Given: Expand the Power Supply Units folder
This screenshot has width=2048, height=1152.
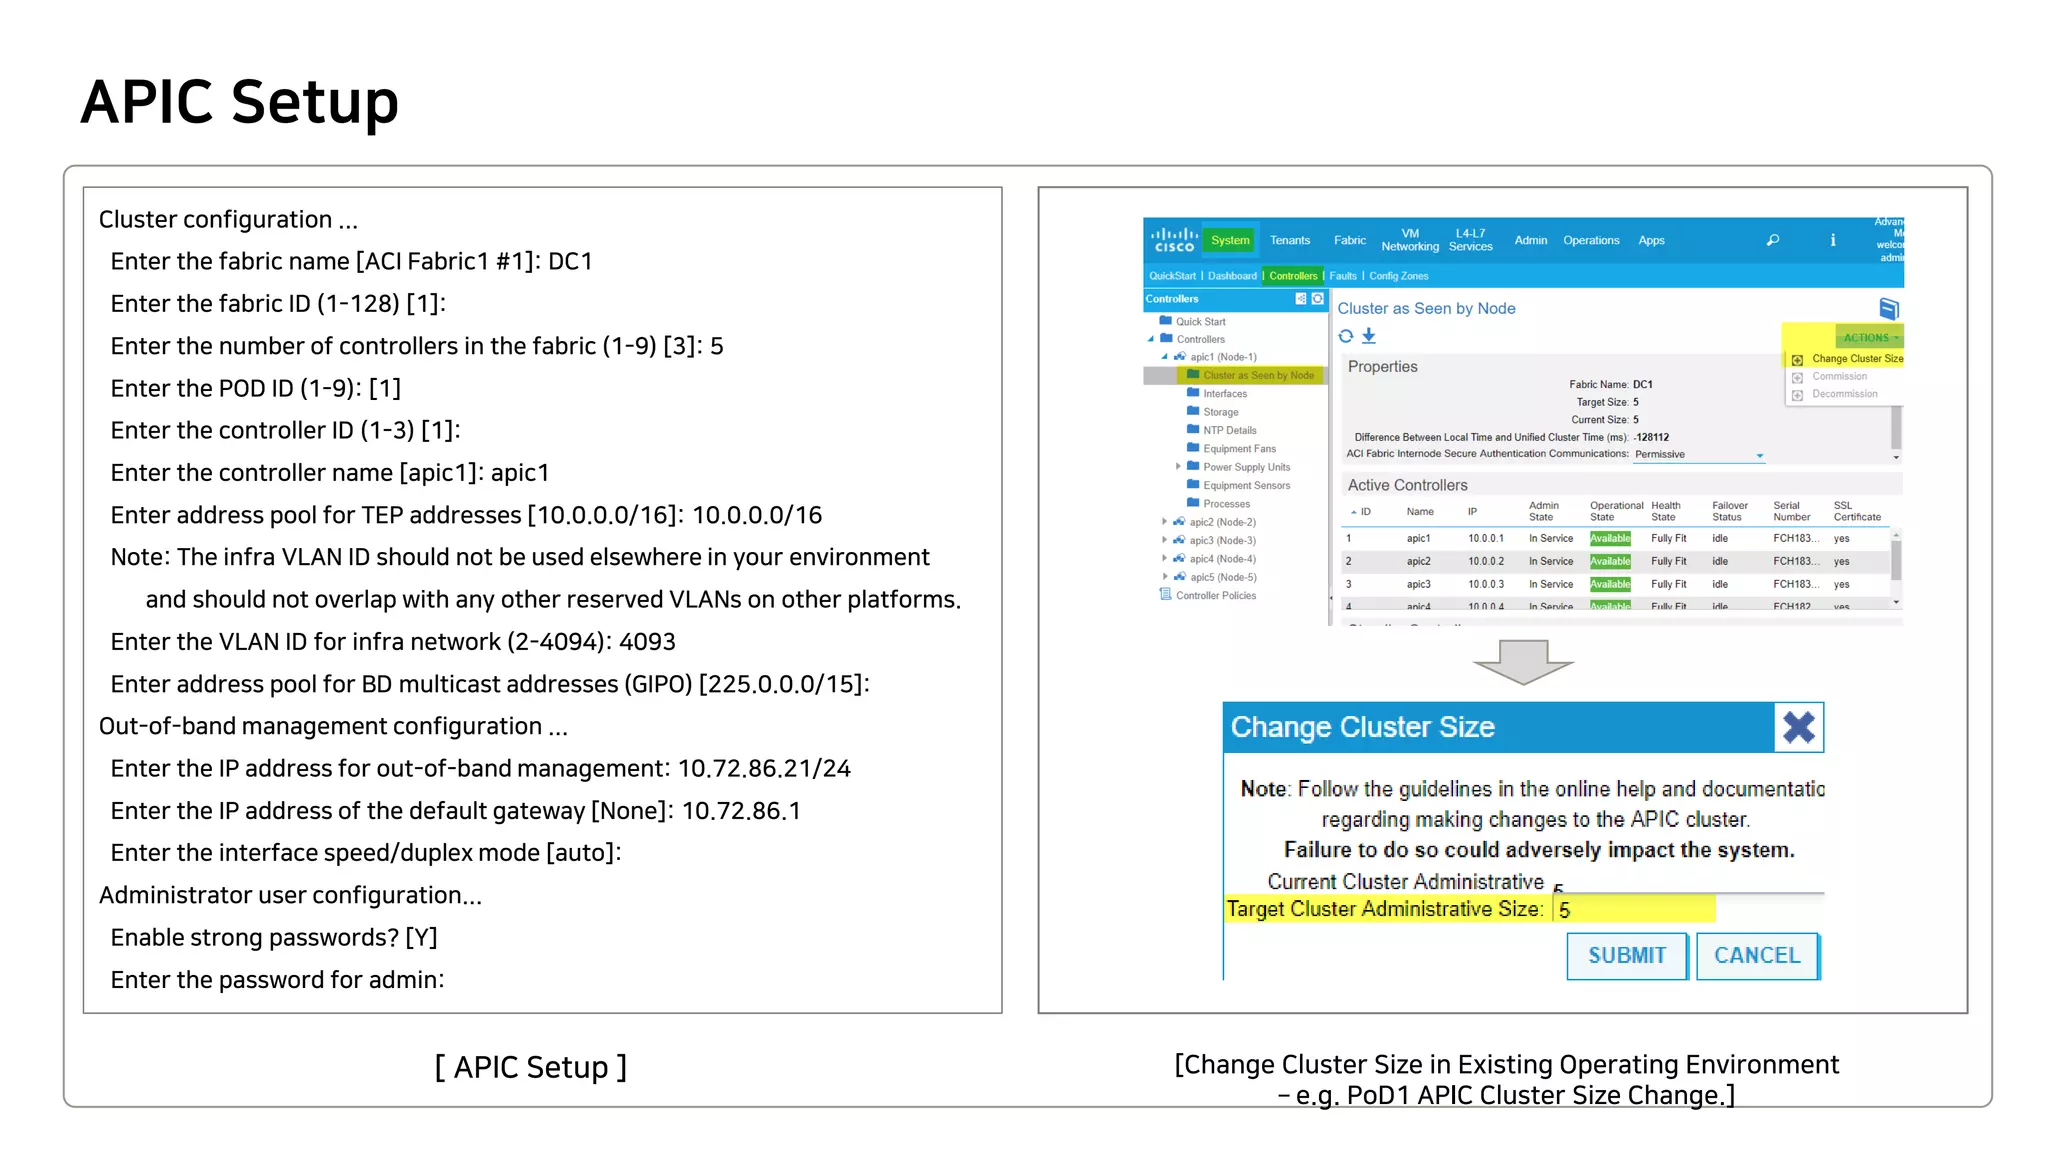Looking at the screenshot, I should click(x=1178, y=467).
